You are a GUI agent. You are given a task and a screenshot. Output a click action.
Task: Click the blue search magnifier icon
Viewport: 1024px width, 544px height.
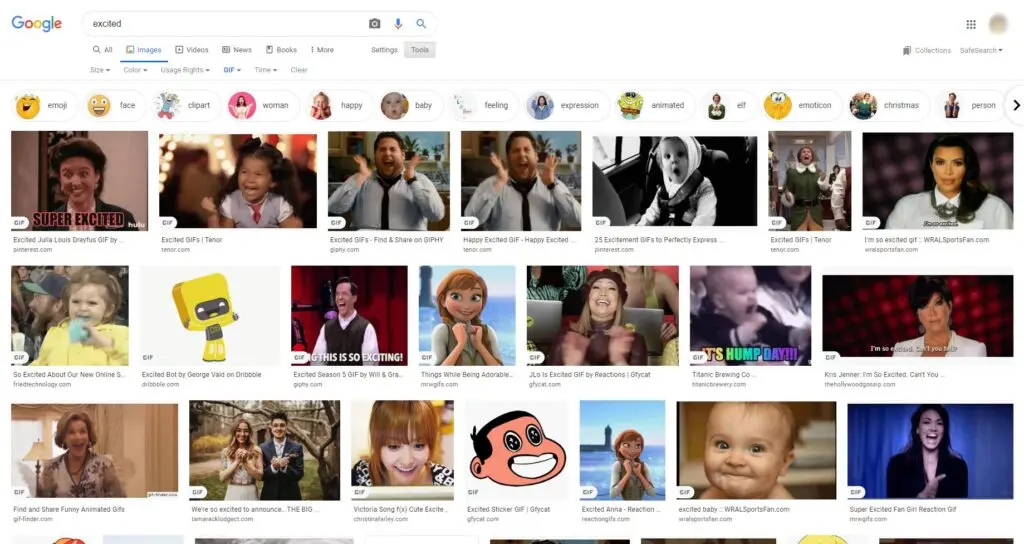pos(421,23)
